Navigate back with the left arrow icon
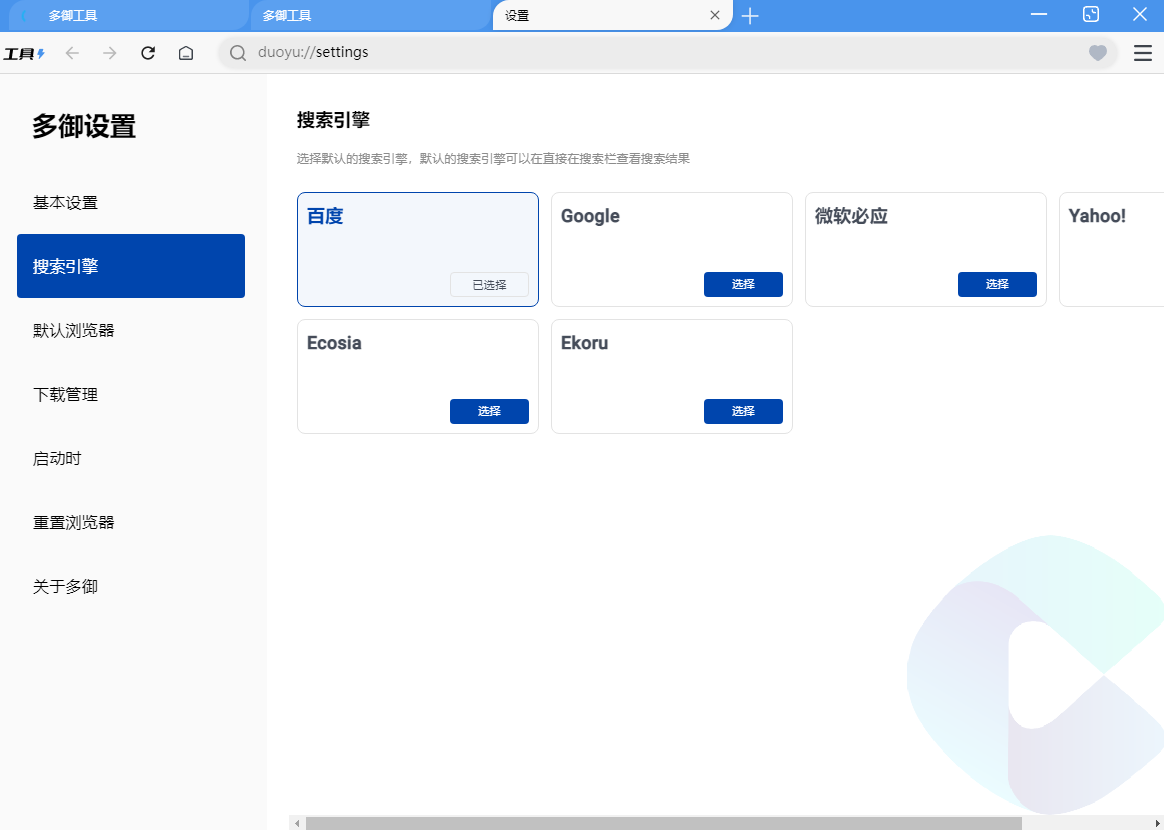The width and height of the screenshot is (1164, 830). (x=71, y=53)
